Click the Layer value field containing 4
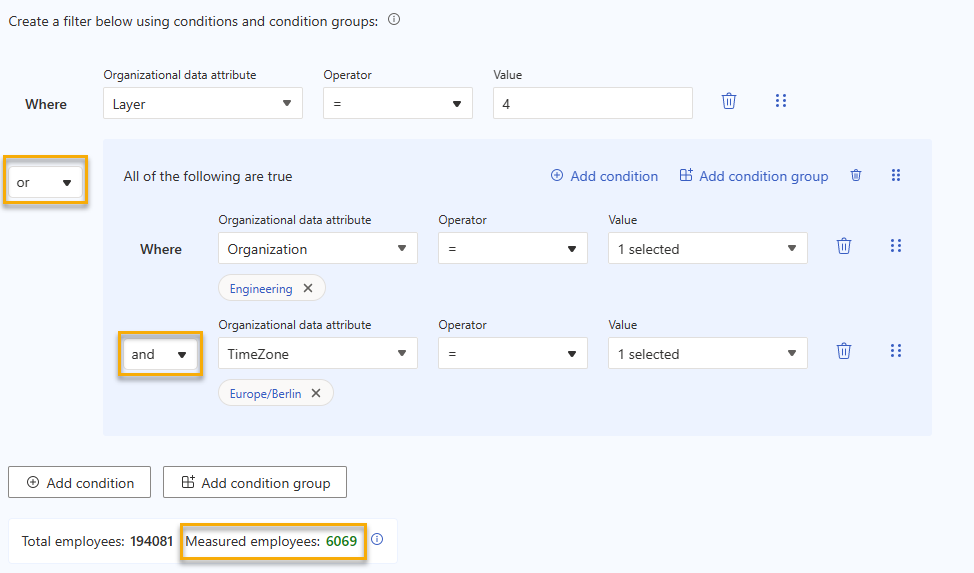This screenshot has height=573, width=974. (593, 103)
